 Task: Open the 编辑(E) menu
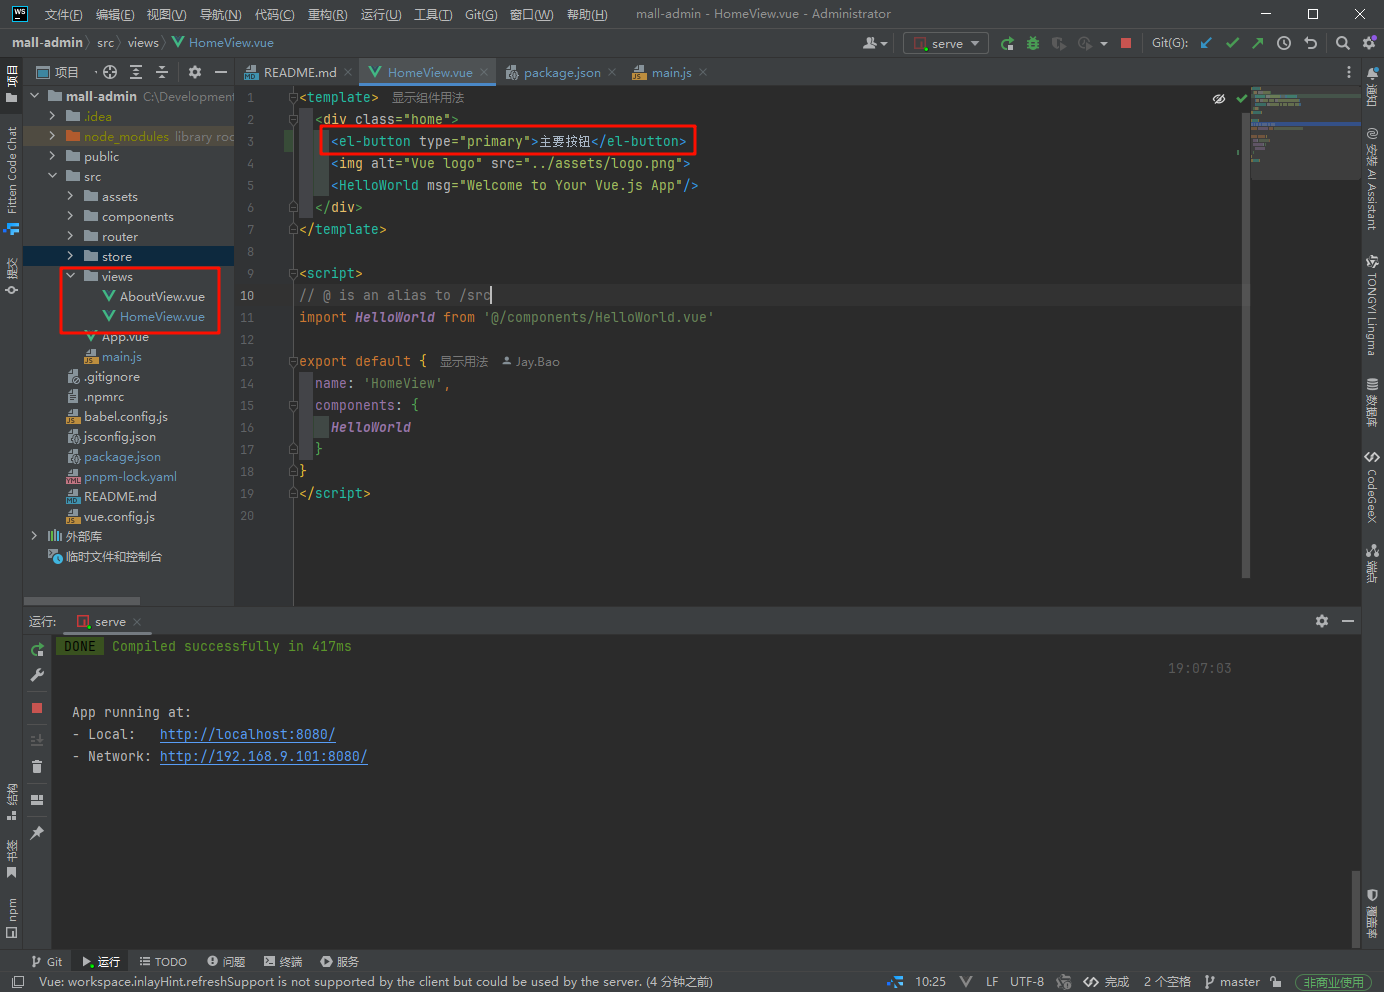pos(115,14)
